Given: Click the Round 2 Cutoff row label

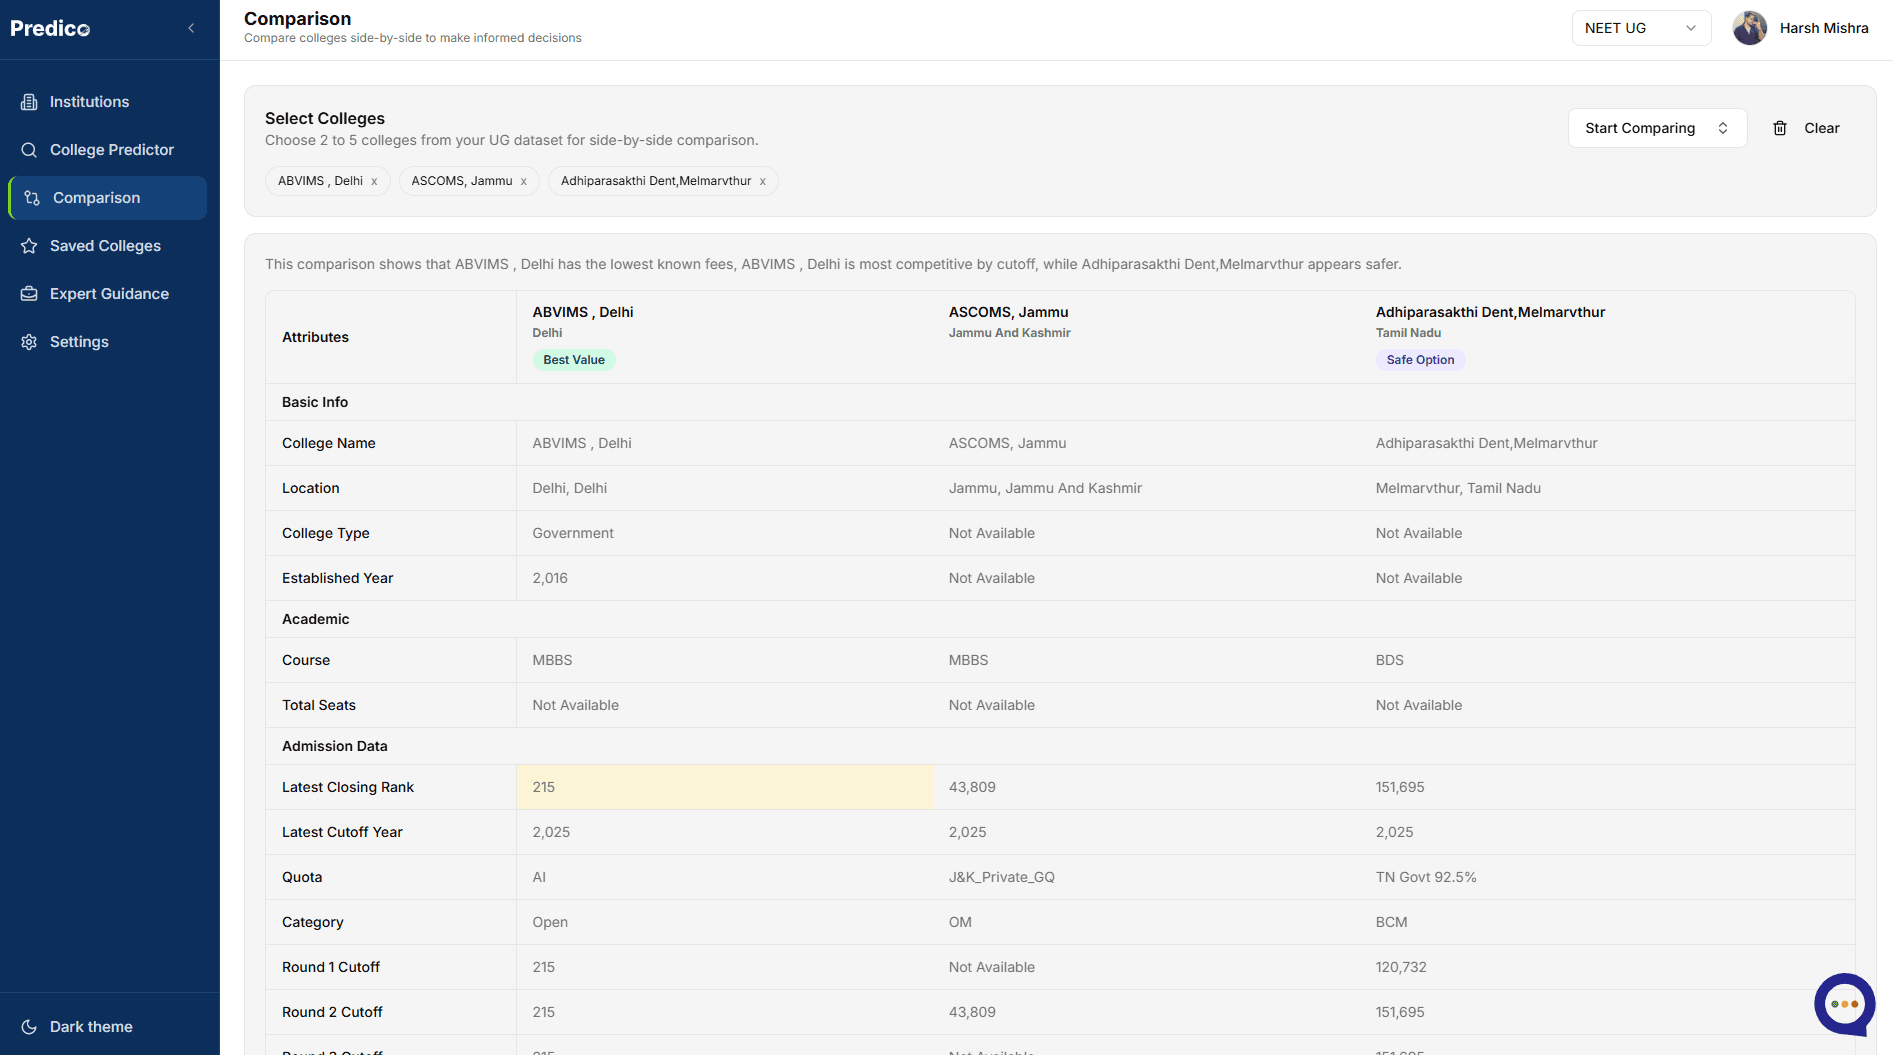Looking at the screenshot, I should click(x=332, y=1012).
